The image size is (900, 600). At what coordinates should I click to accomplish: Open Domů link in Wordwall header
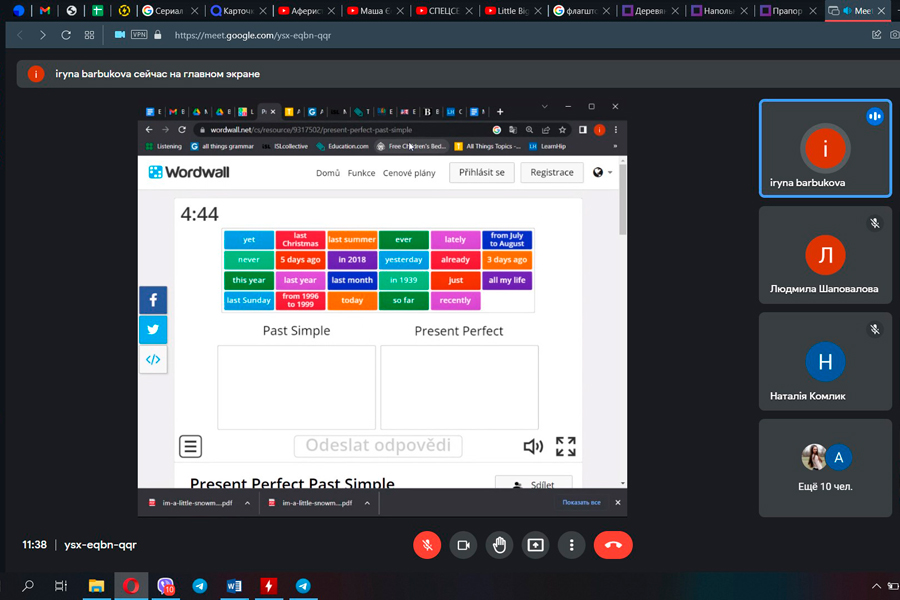pos(328,173)
